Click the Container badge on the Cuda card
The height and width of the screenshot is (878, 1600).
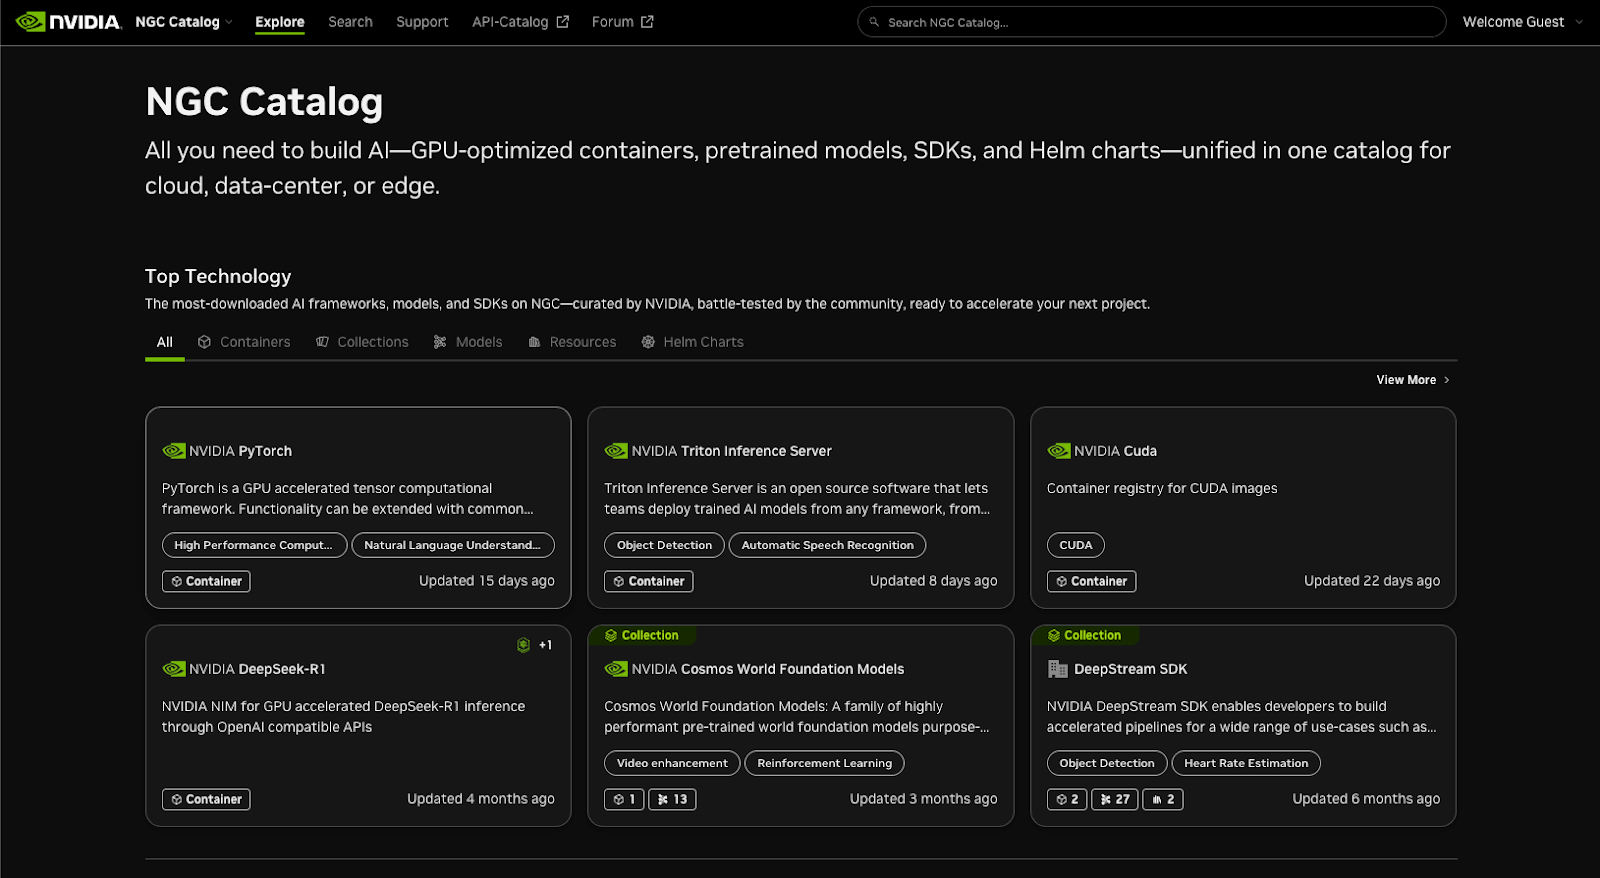pyautogui.click(x=1091, y=581)
